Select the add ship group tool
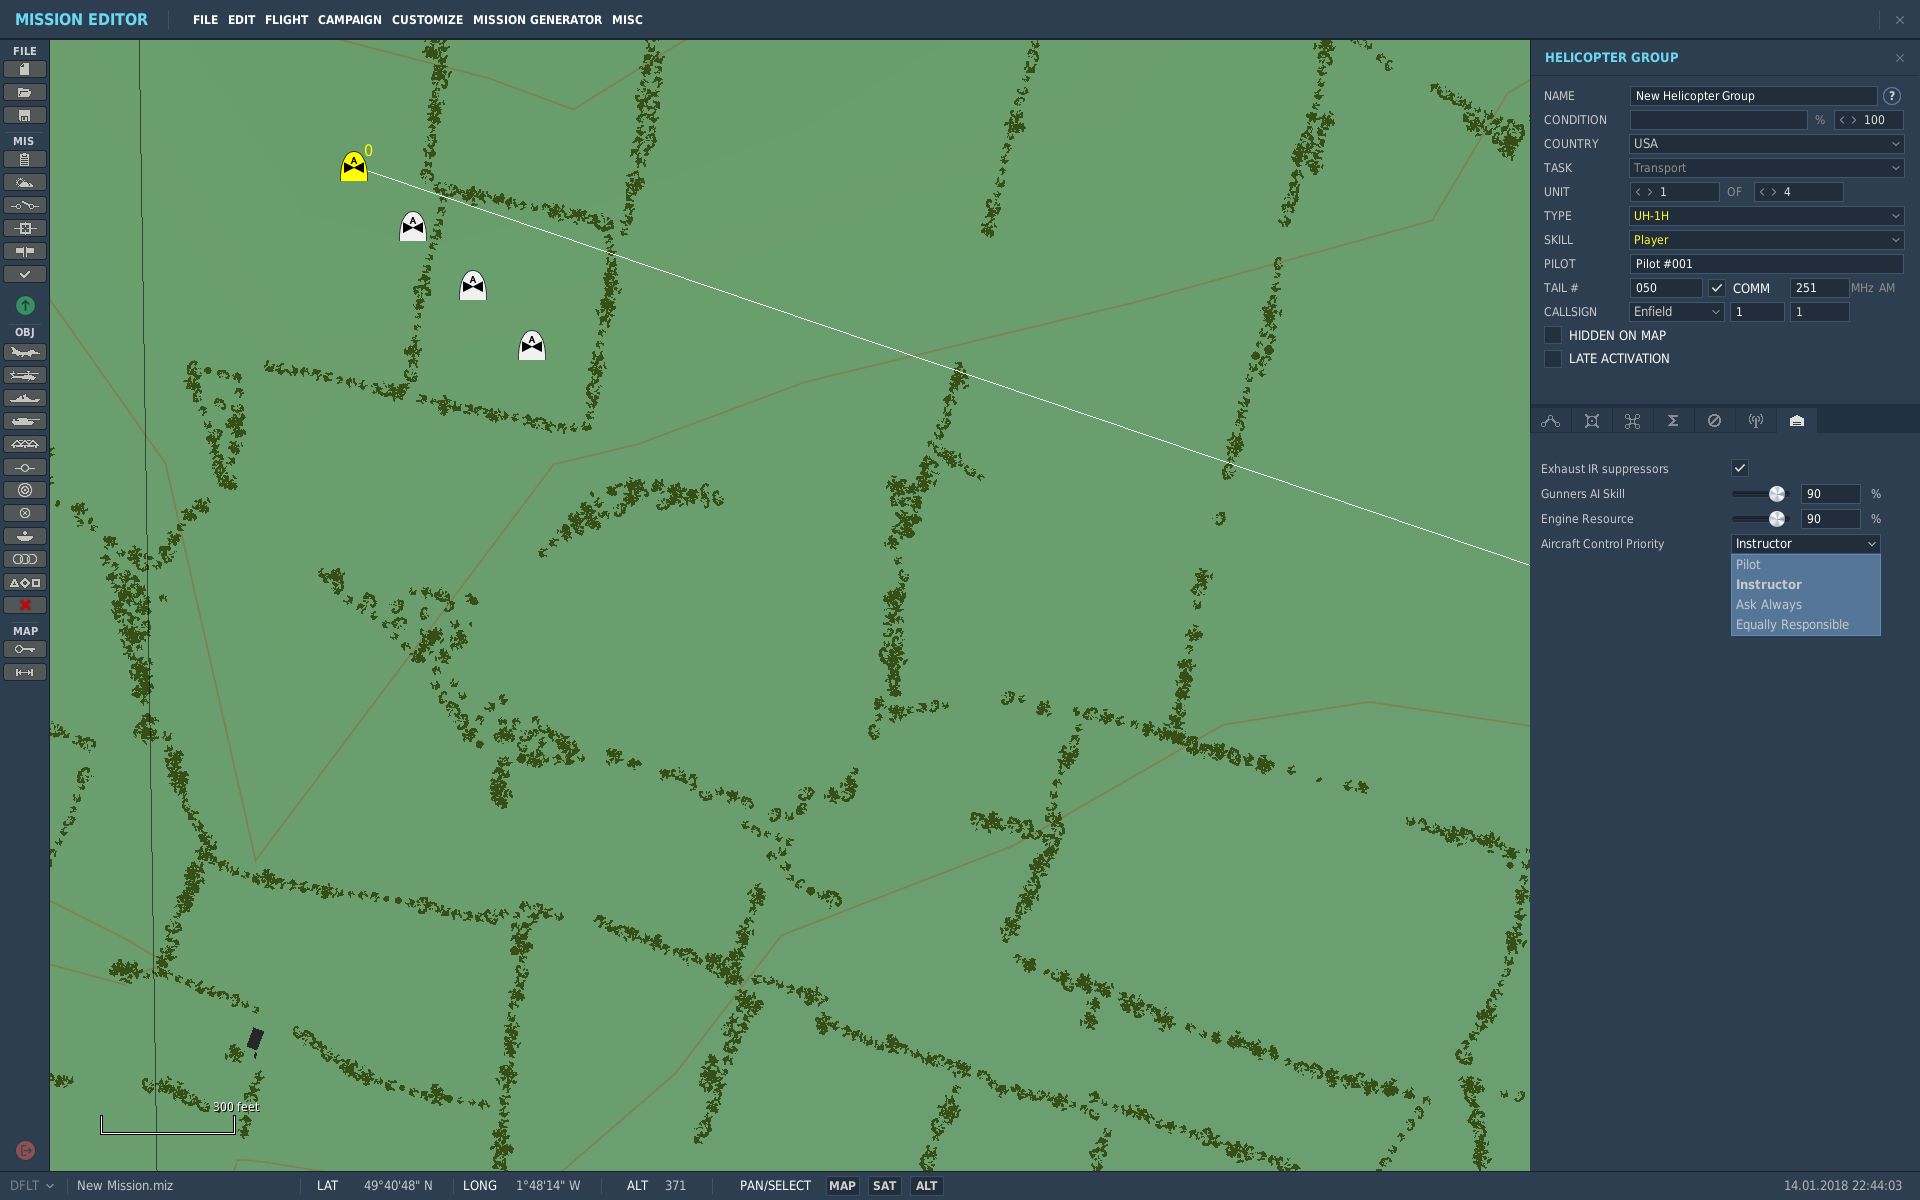The image size is (1920, 1200). [25, 399]
